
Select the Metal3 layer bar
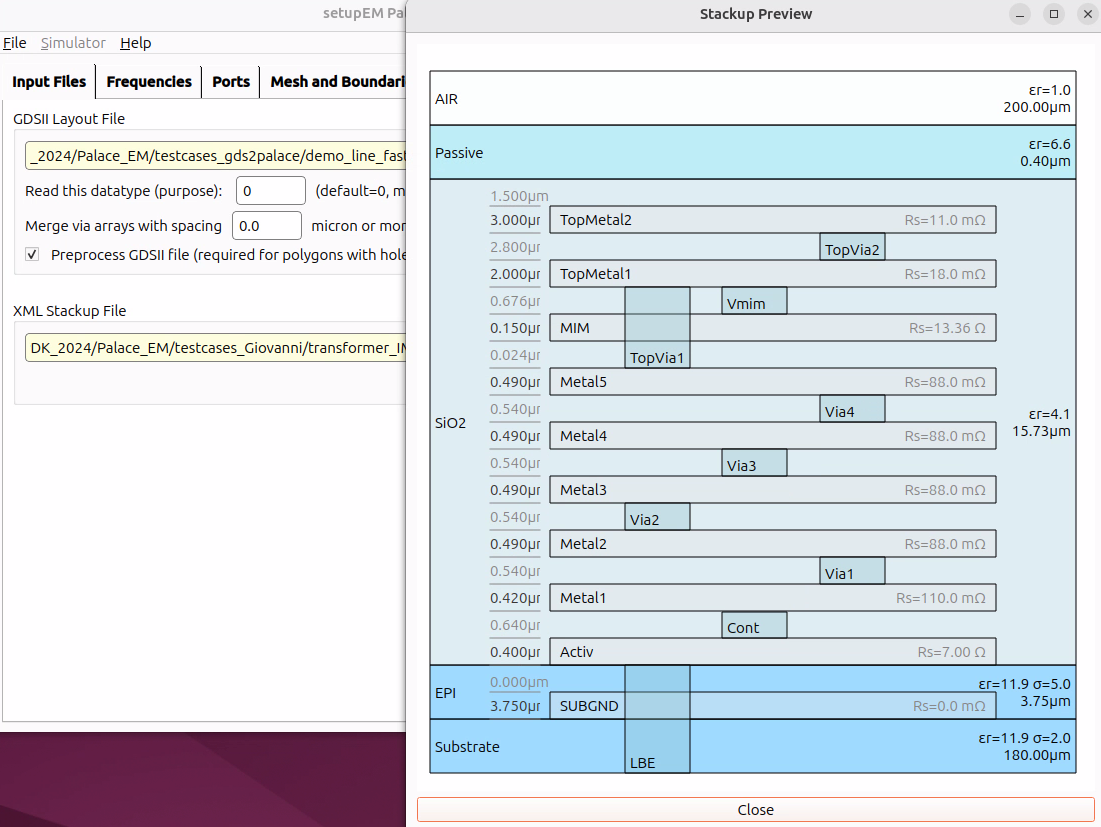pos(772,490)
